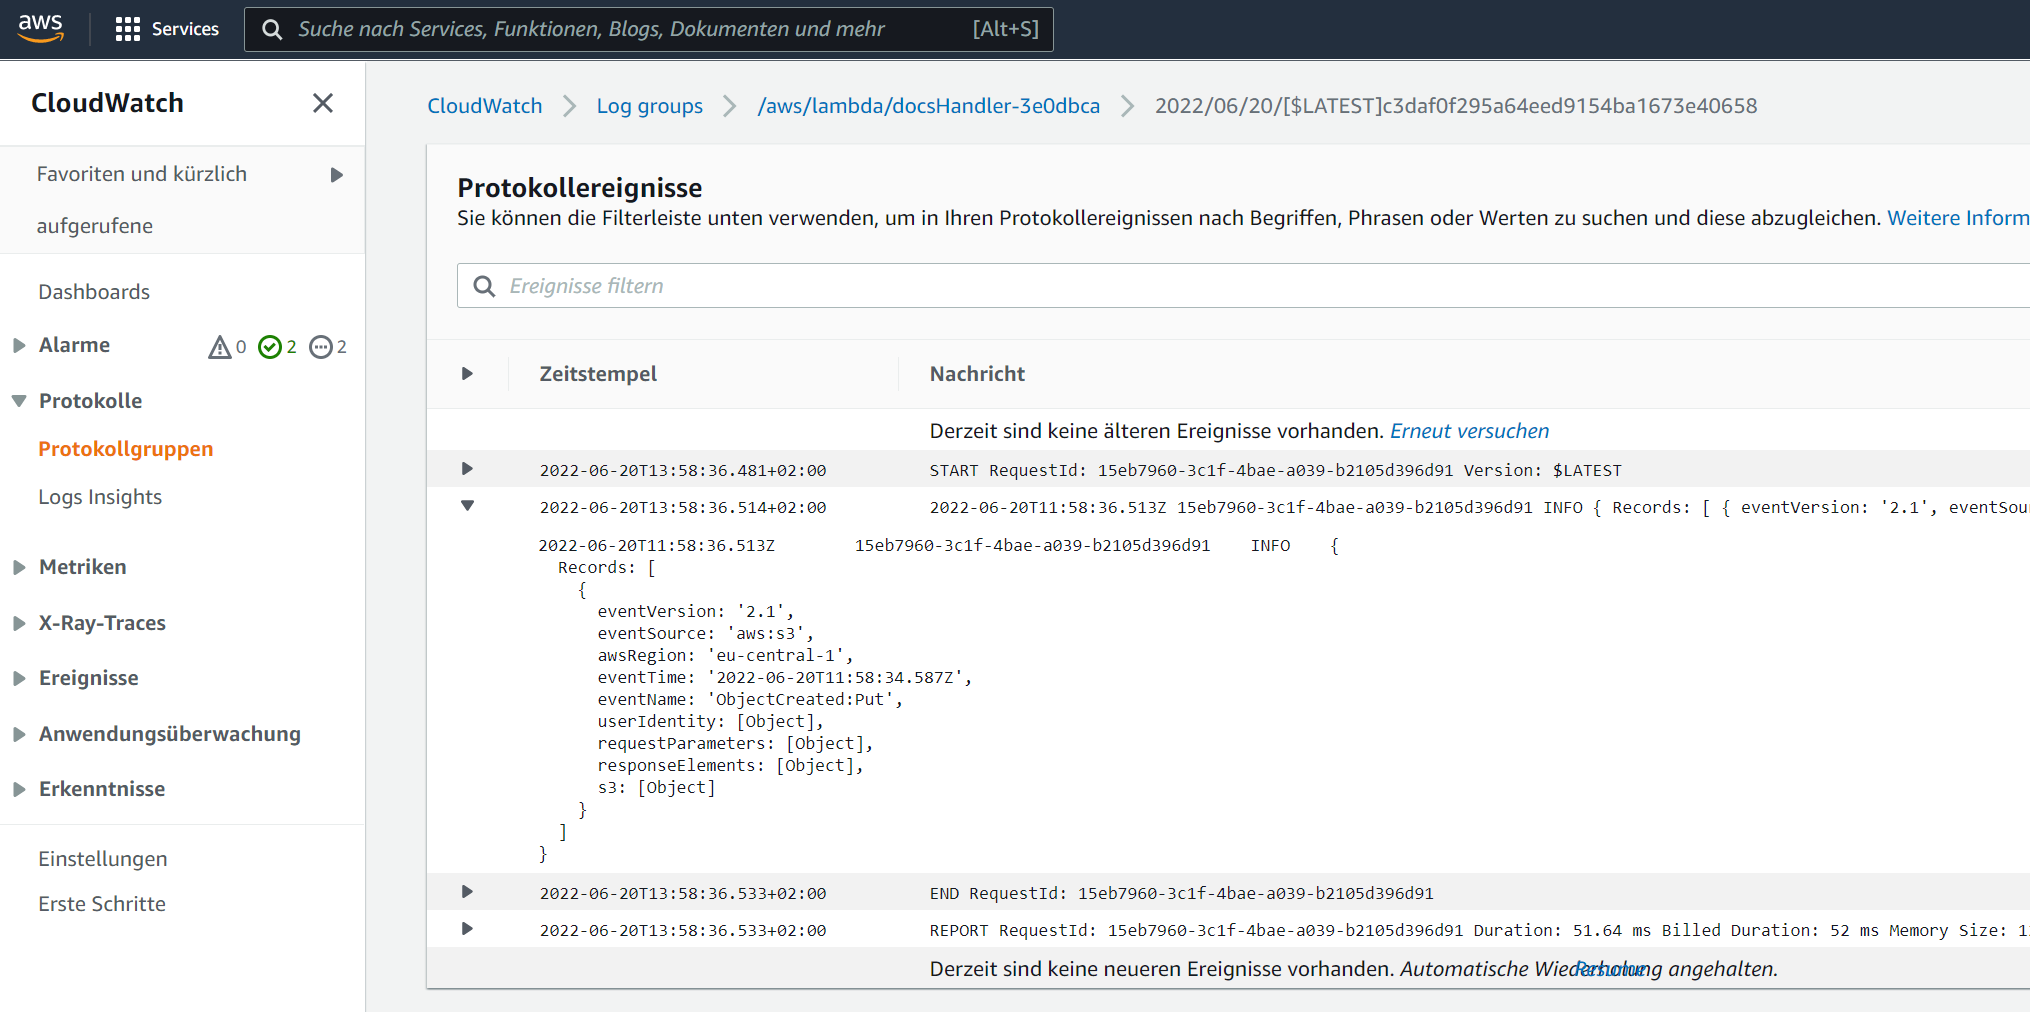Viewport: 2030px width, 1012px height.
Task: Click s3: [Object] line
Action: [657, 787]
